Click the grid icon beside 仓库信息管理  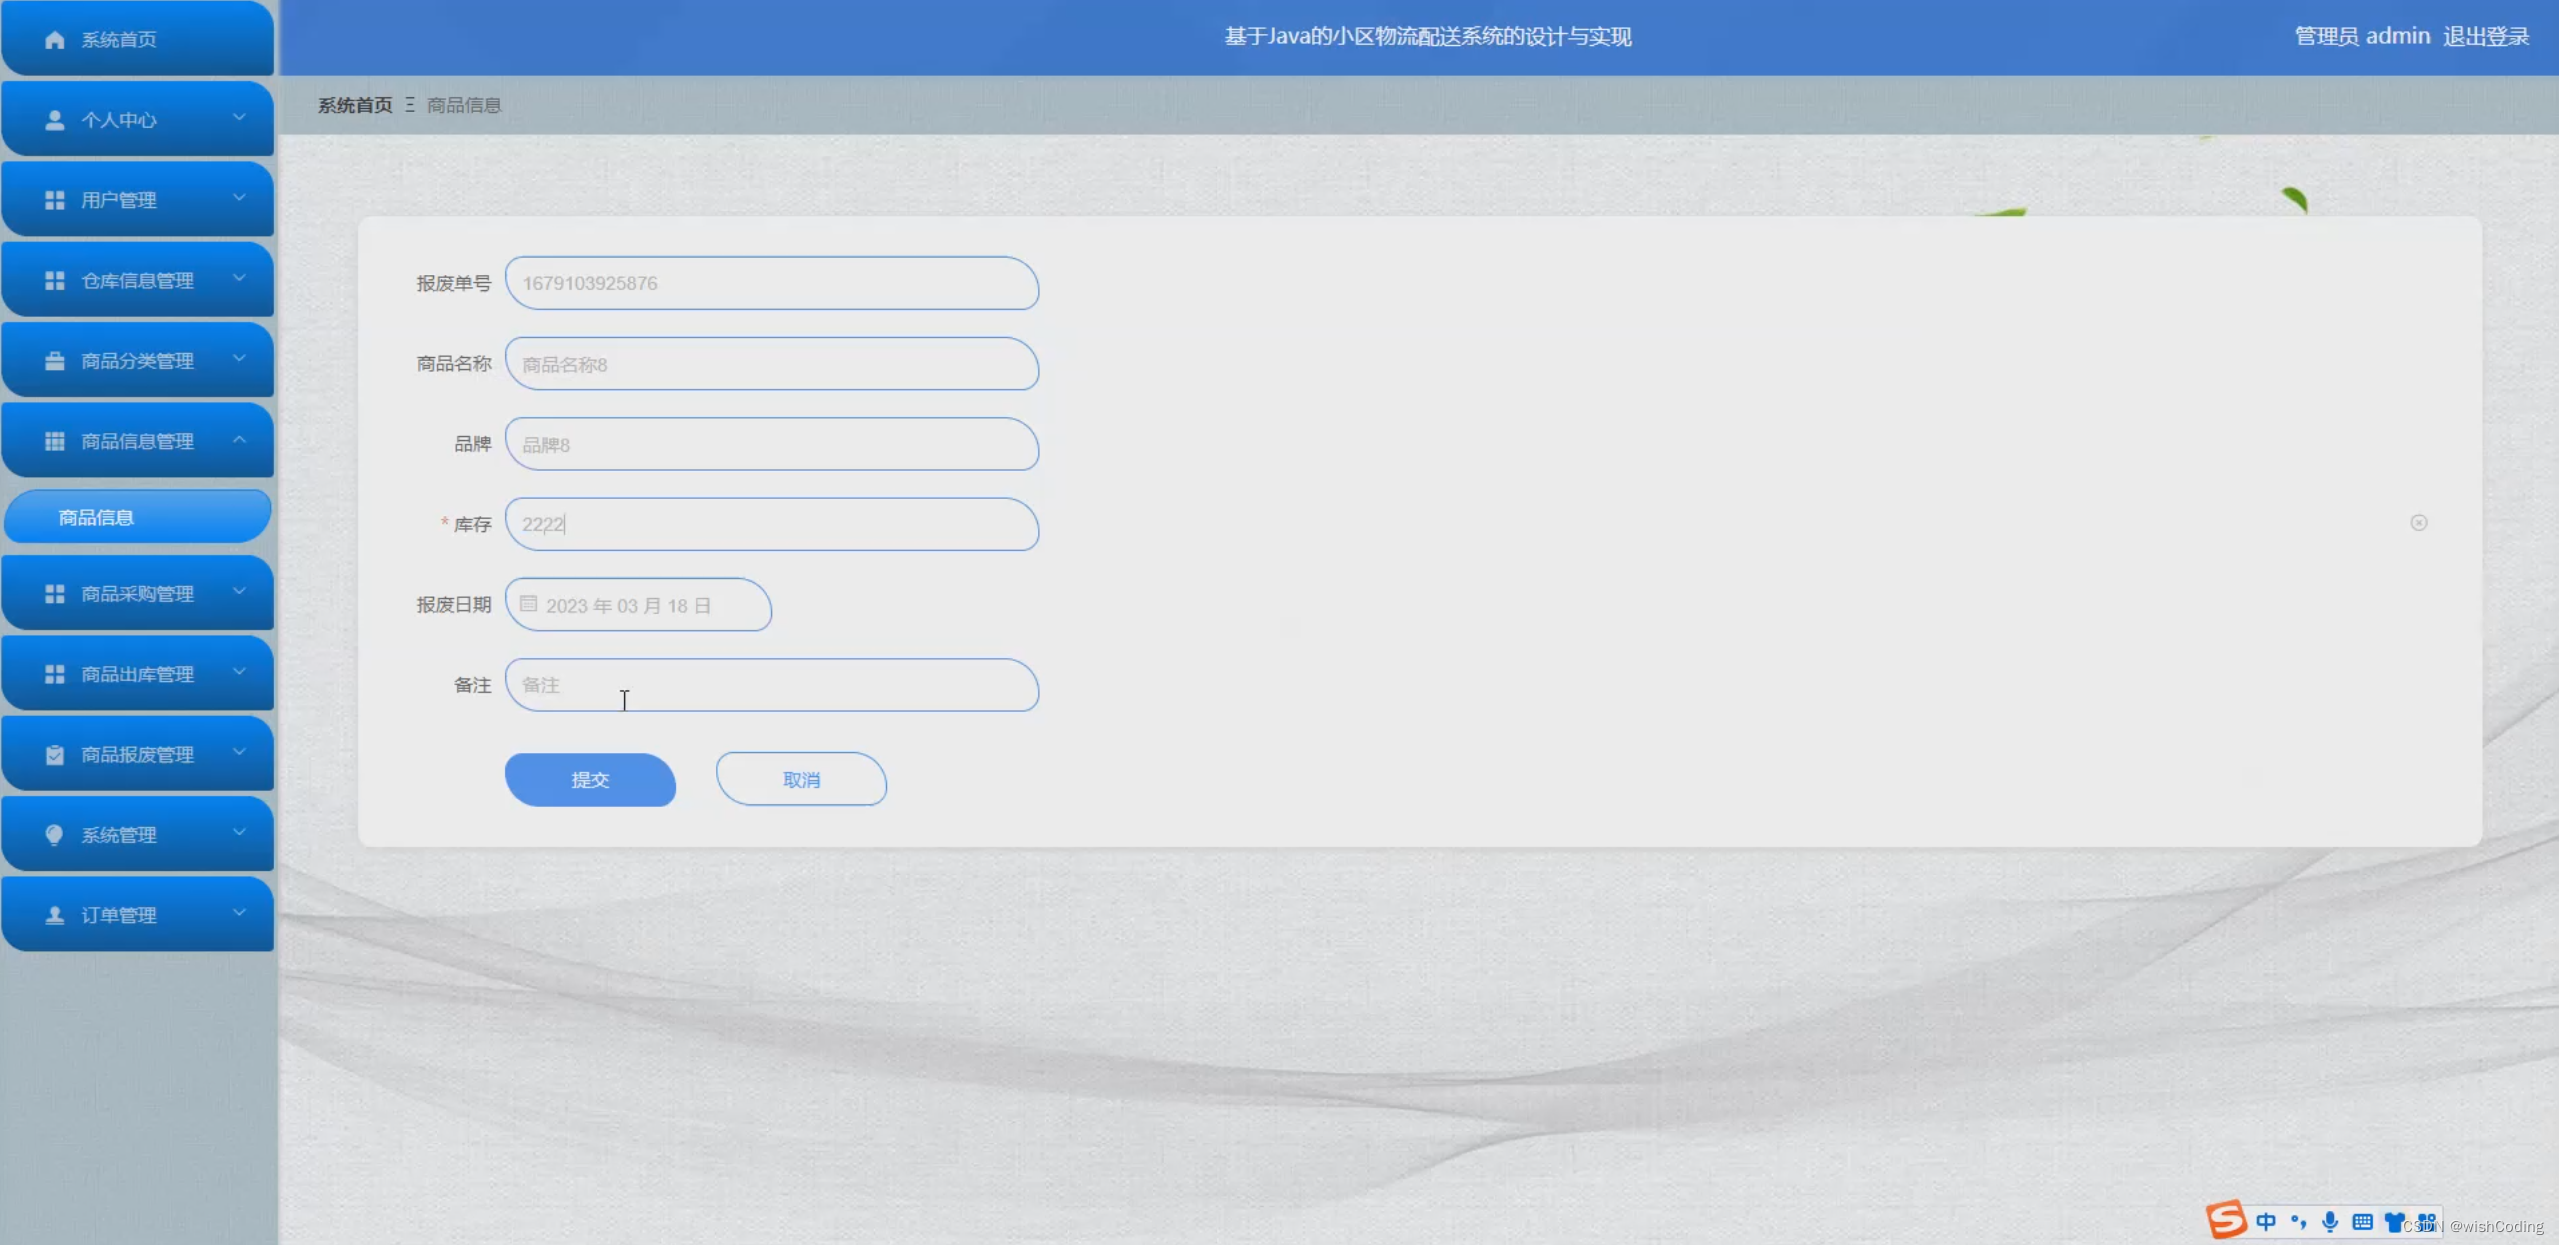click(x=55, y=281)
